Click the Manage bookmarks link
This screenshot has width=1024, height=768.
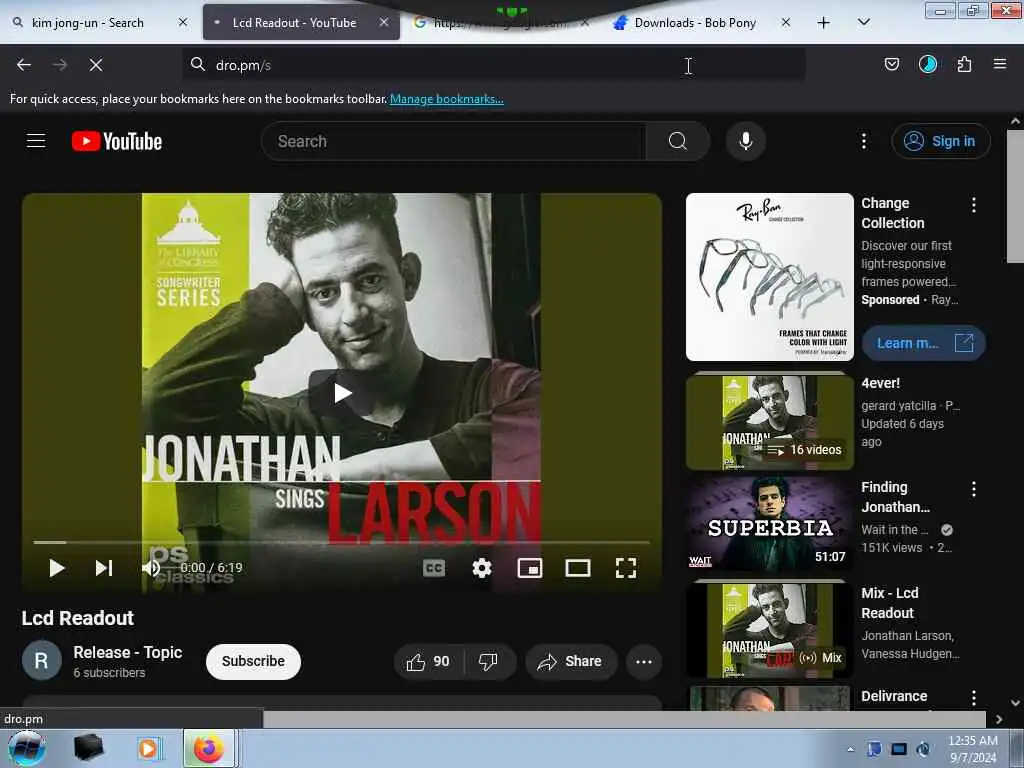pos(447,99)
